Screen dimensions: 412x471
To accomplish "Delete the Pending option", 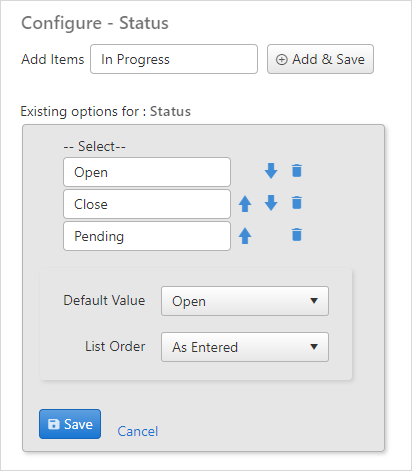I will point(297,235).
